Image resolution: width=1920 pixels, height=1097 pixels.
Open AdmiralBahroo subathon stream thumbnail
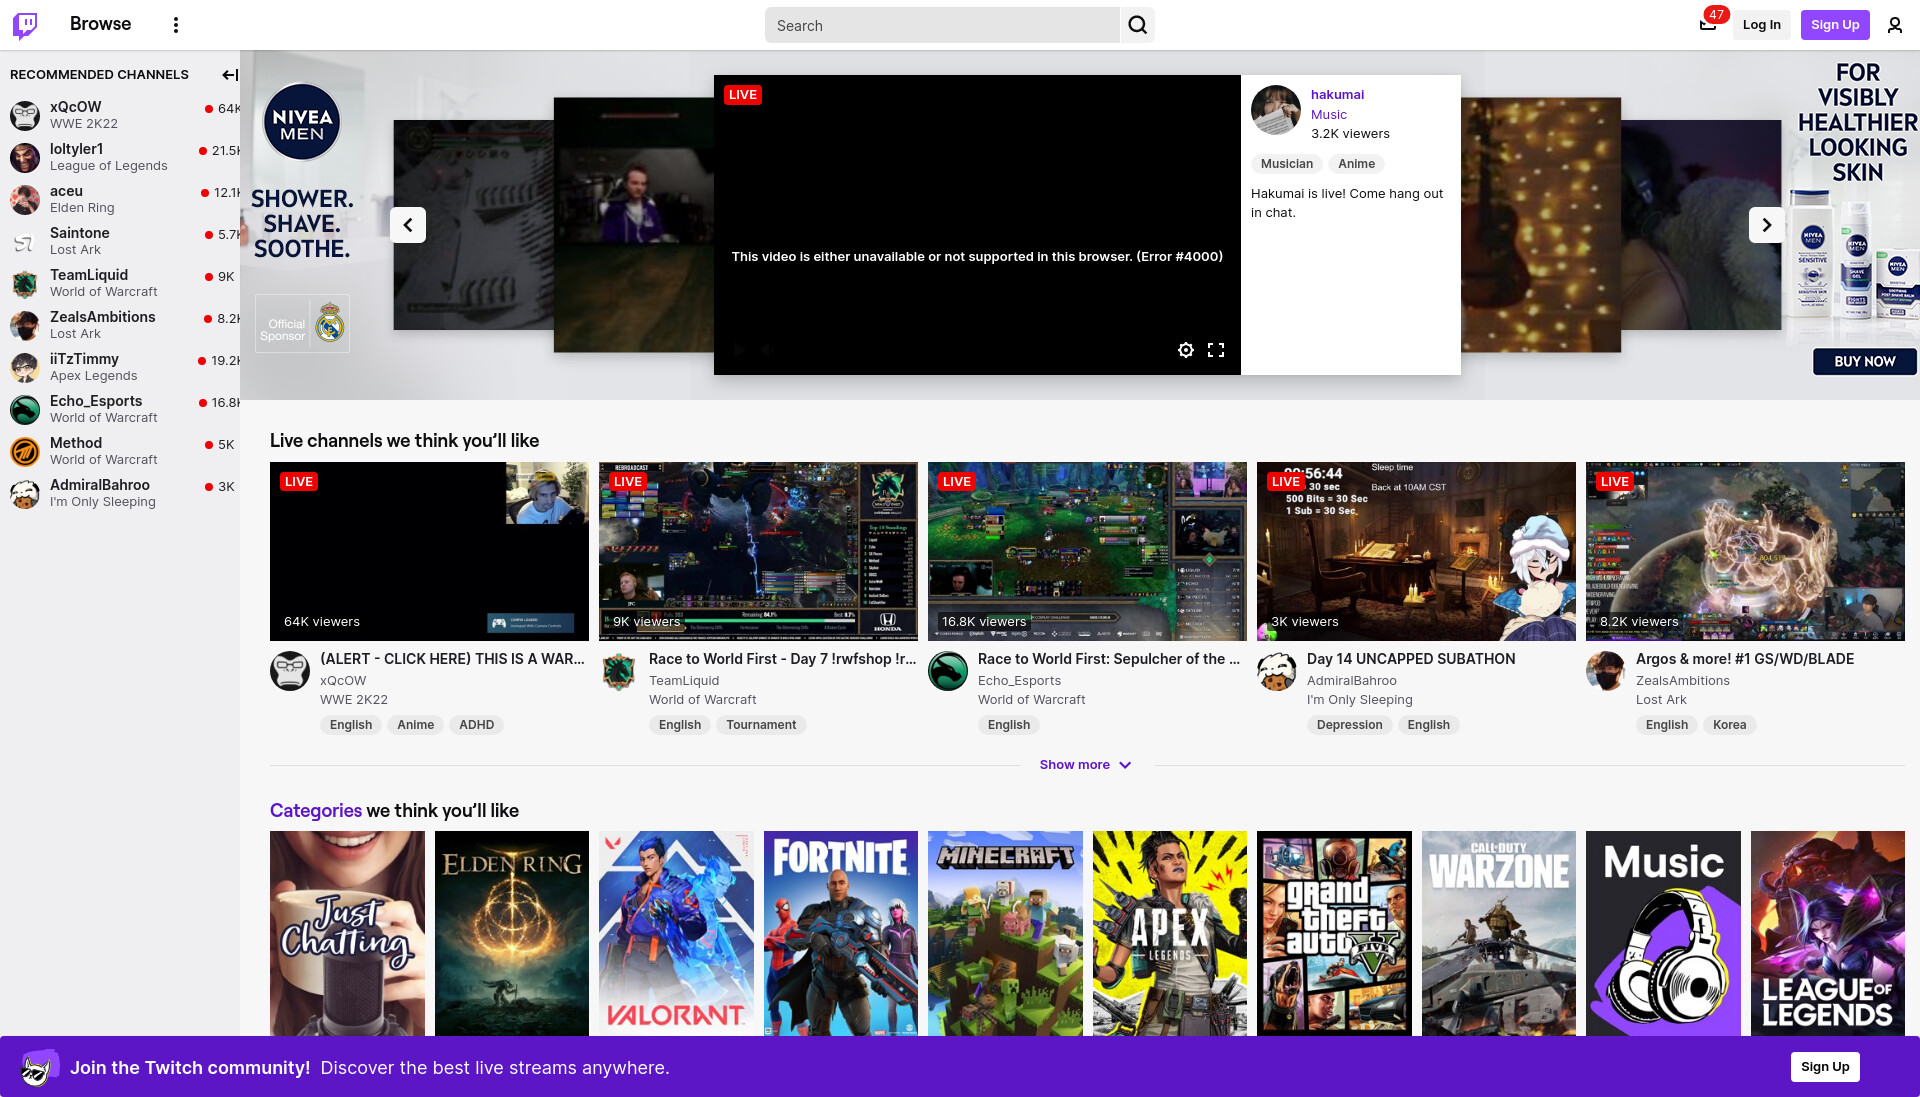pyautogui.click(x=1416, y=551)
